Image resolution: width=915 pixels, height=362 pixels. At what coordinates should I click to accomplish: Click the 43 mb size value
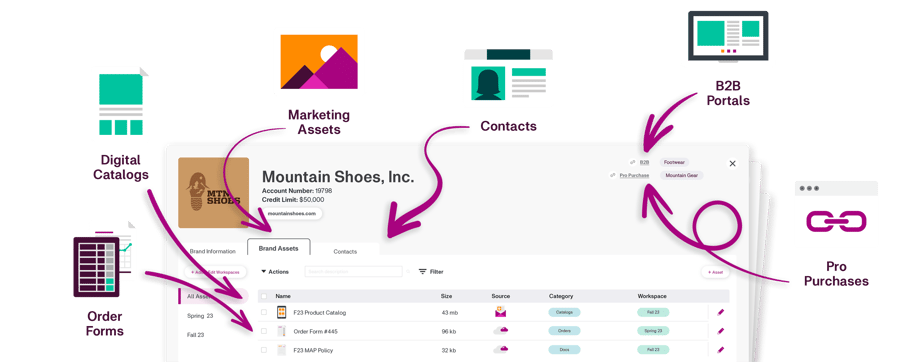449,313
